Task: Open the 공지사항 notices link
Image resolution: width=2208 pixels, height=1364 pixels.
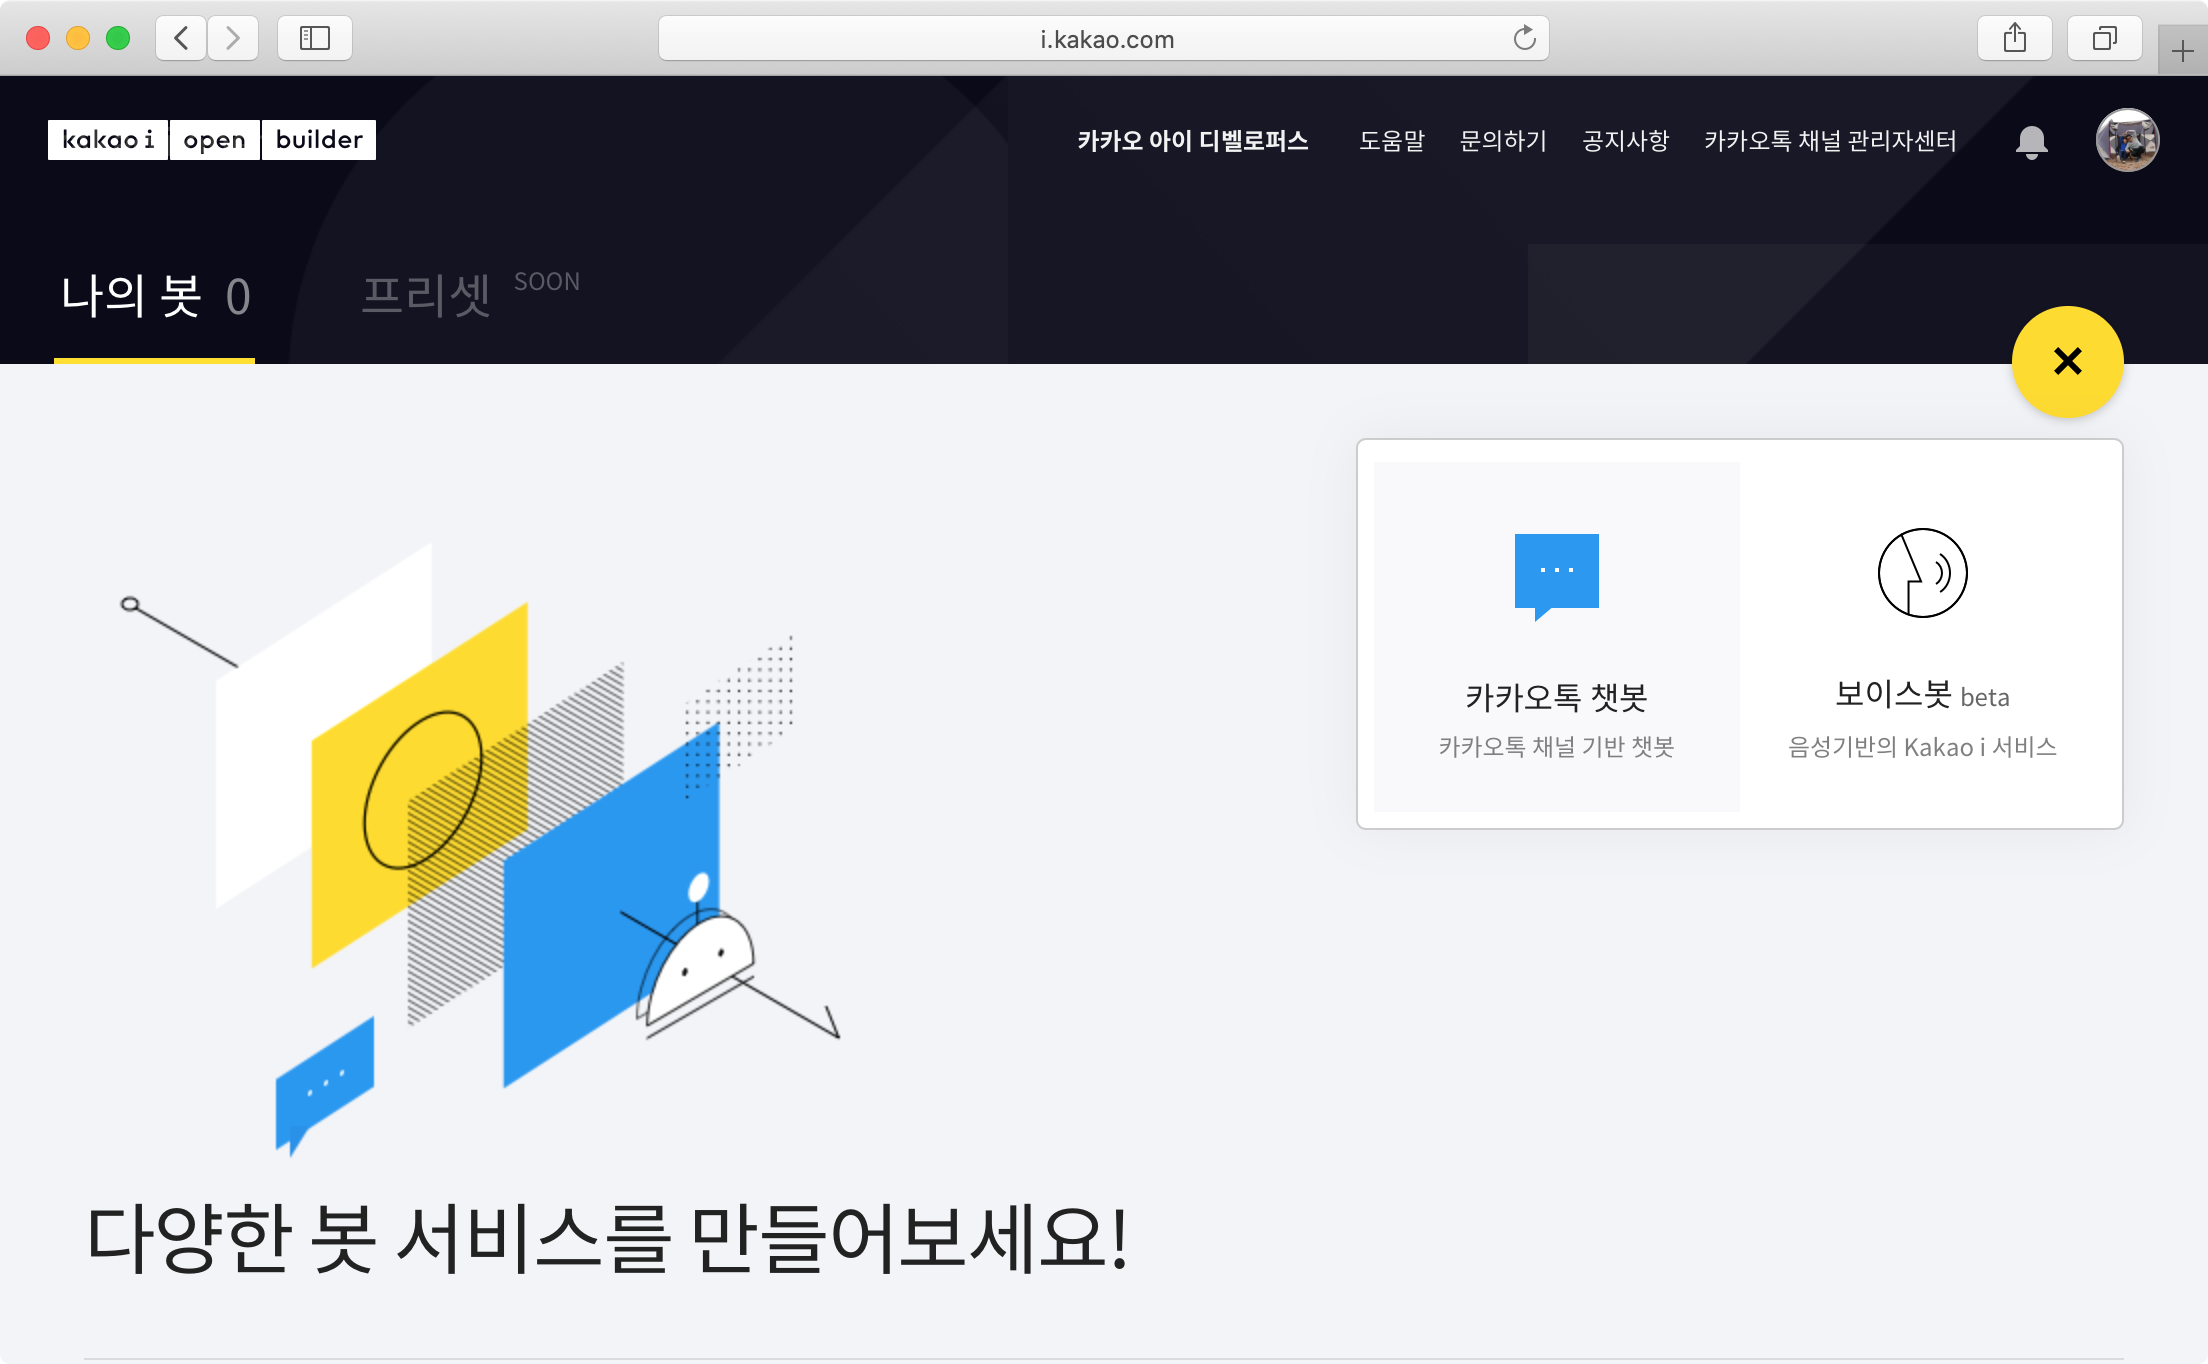Action: tap(1625, 141)
